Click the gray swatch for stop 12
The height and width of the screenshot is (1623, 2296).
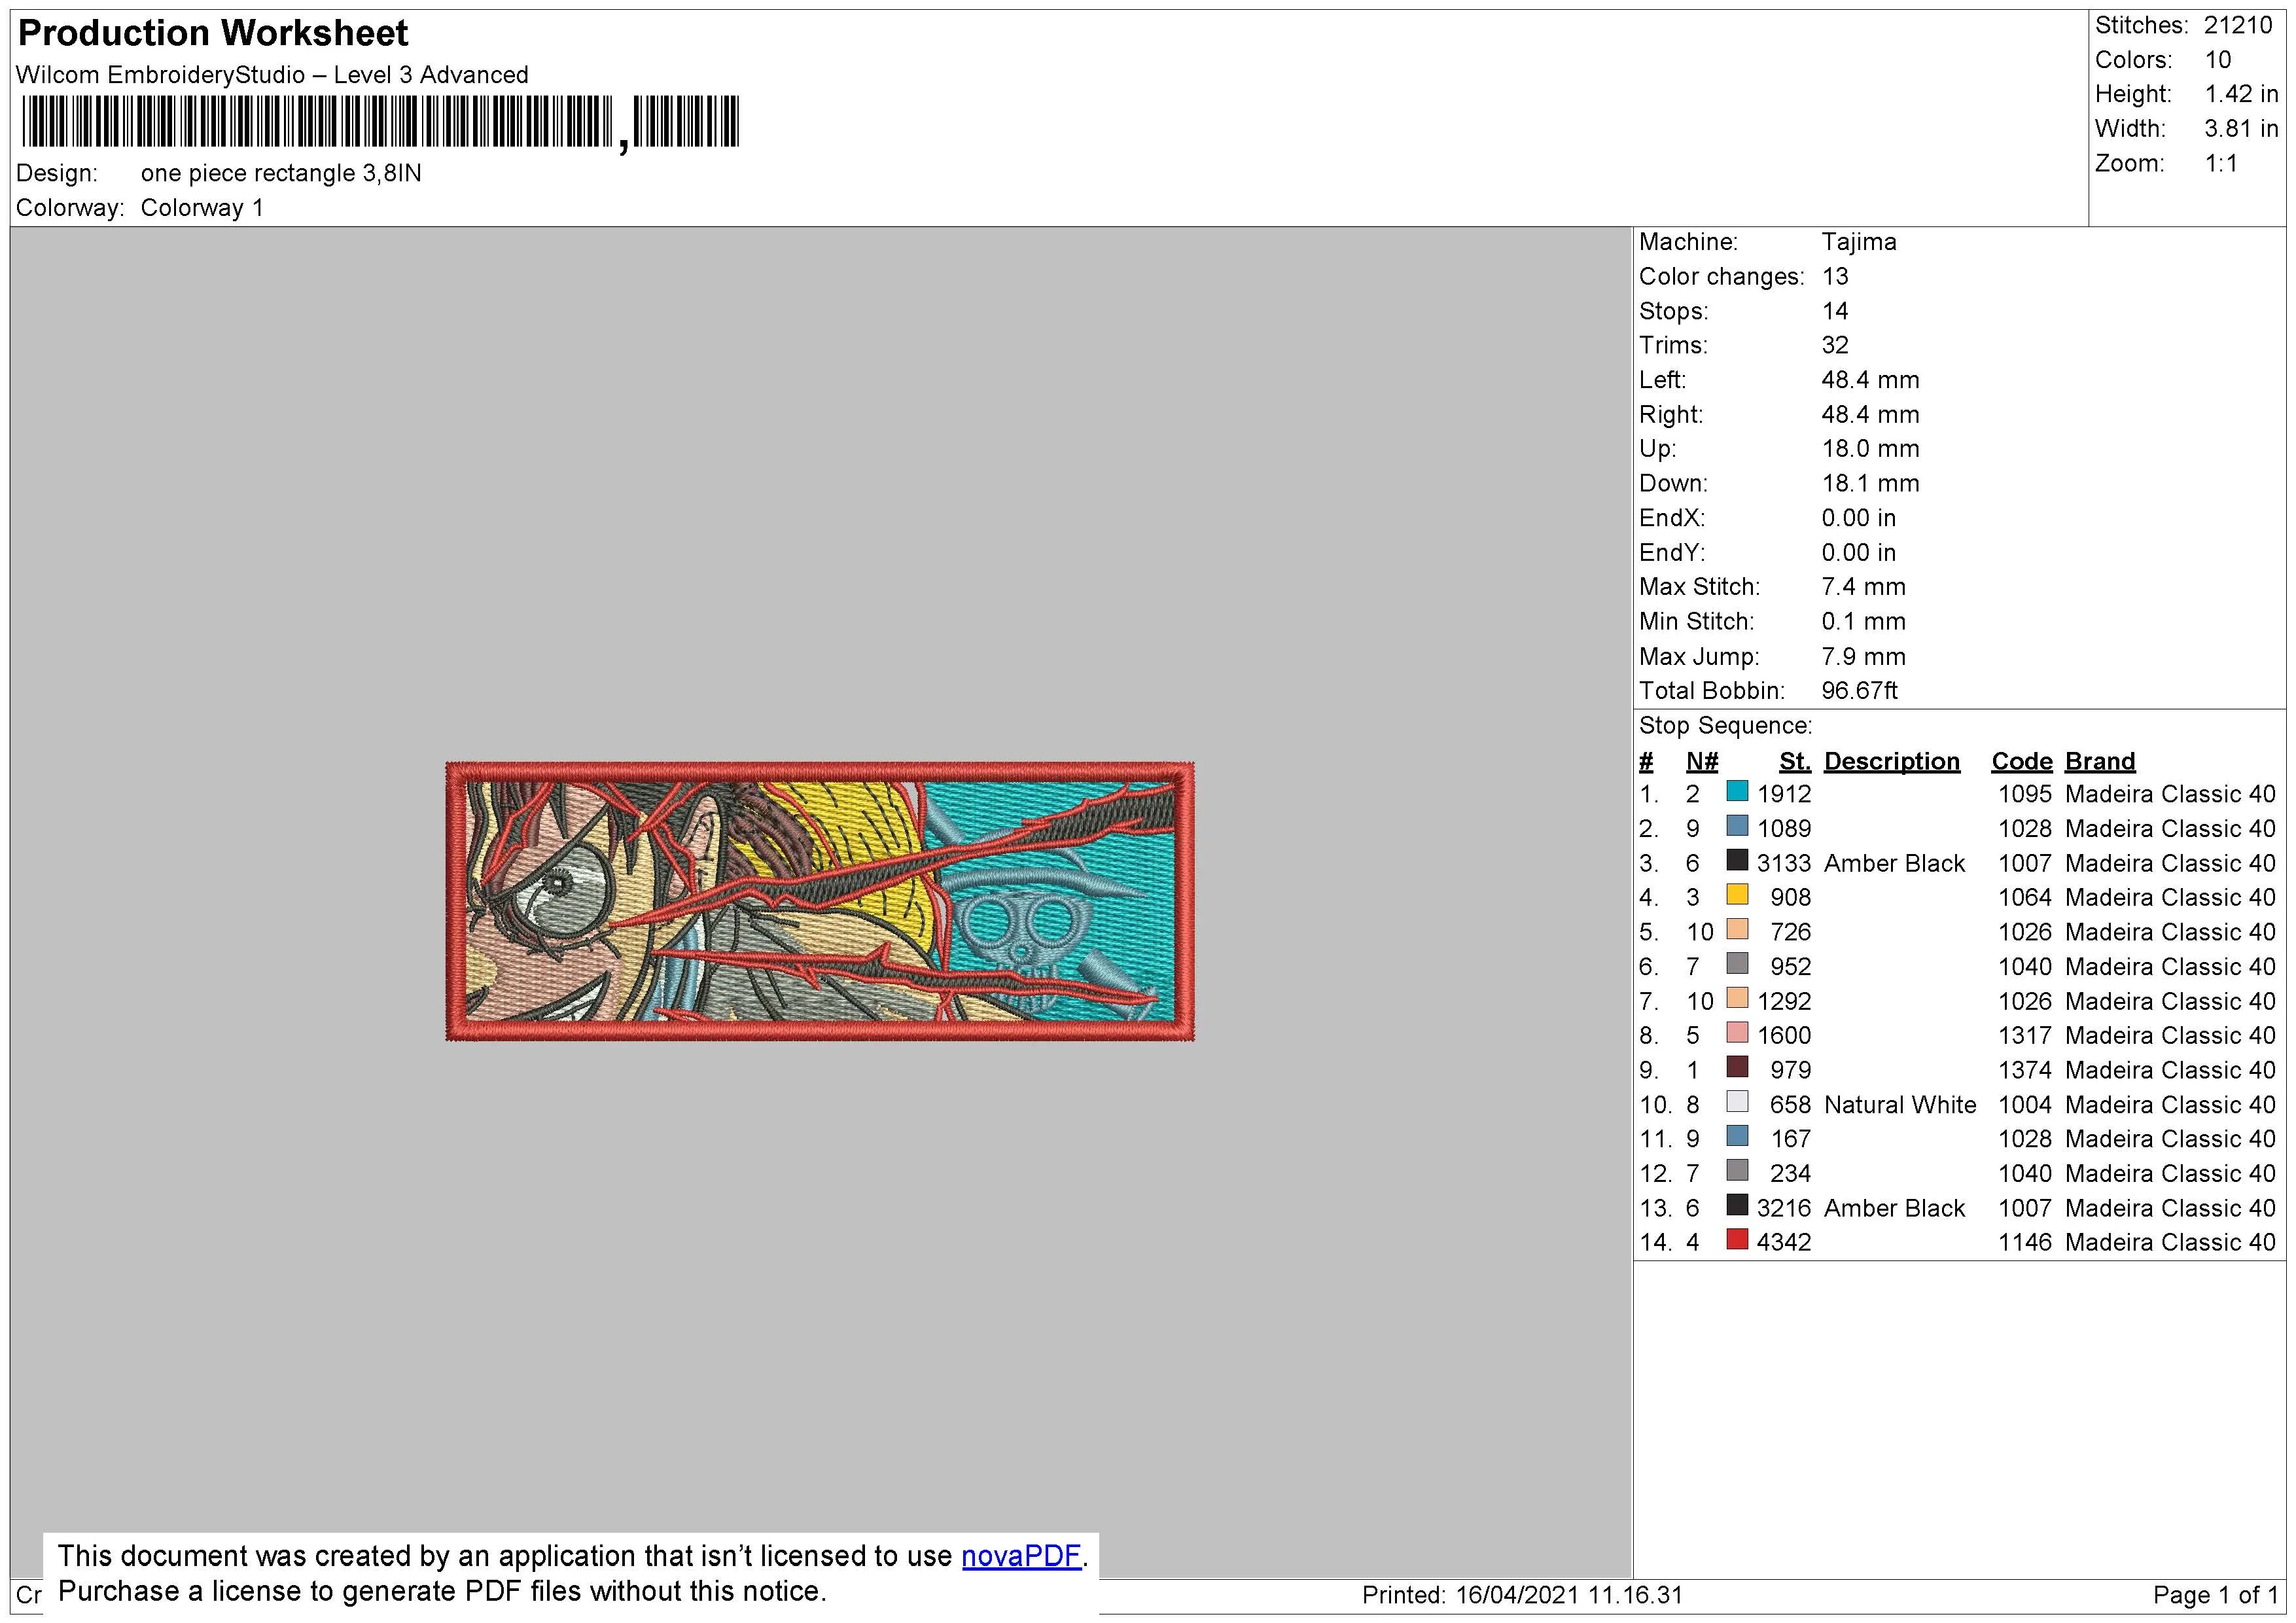click(x=1737, y=1171)
